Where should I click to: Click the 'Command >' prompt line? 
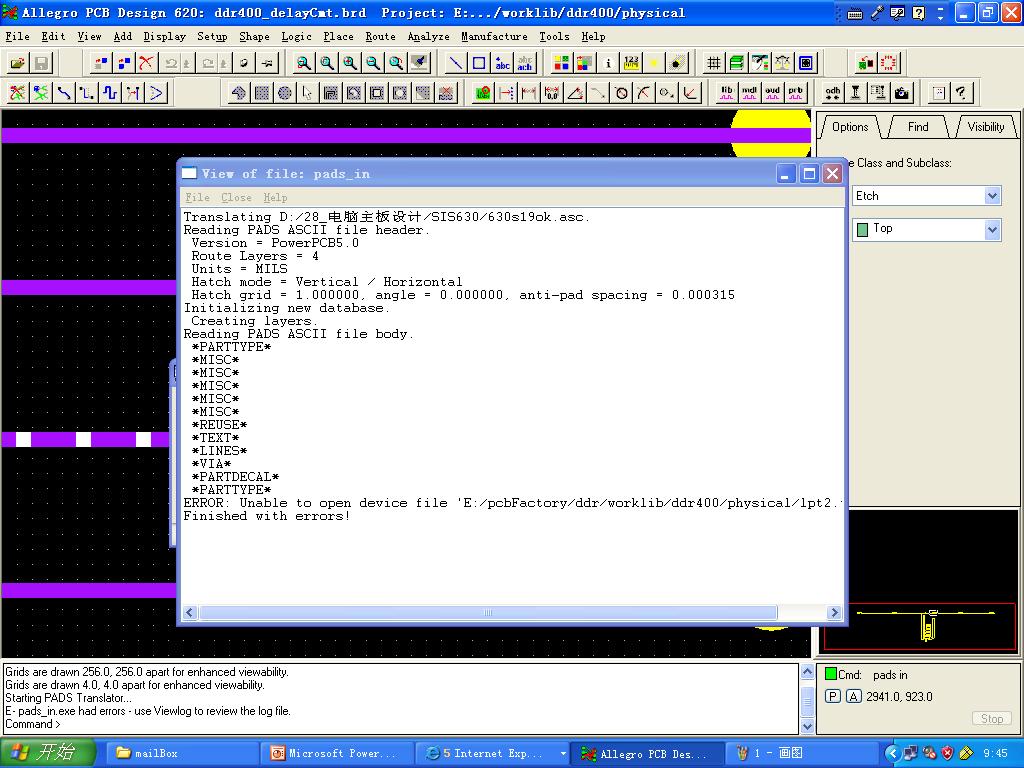pyautogui.click(x=33, y=724)
